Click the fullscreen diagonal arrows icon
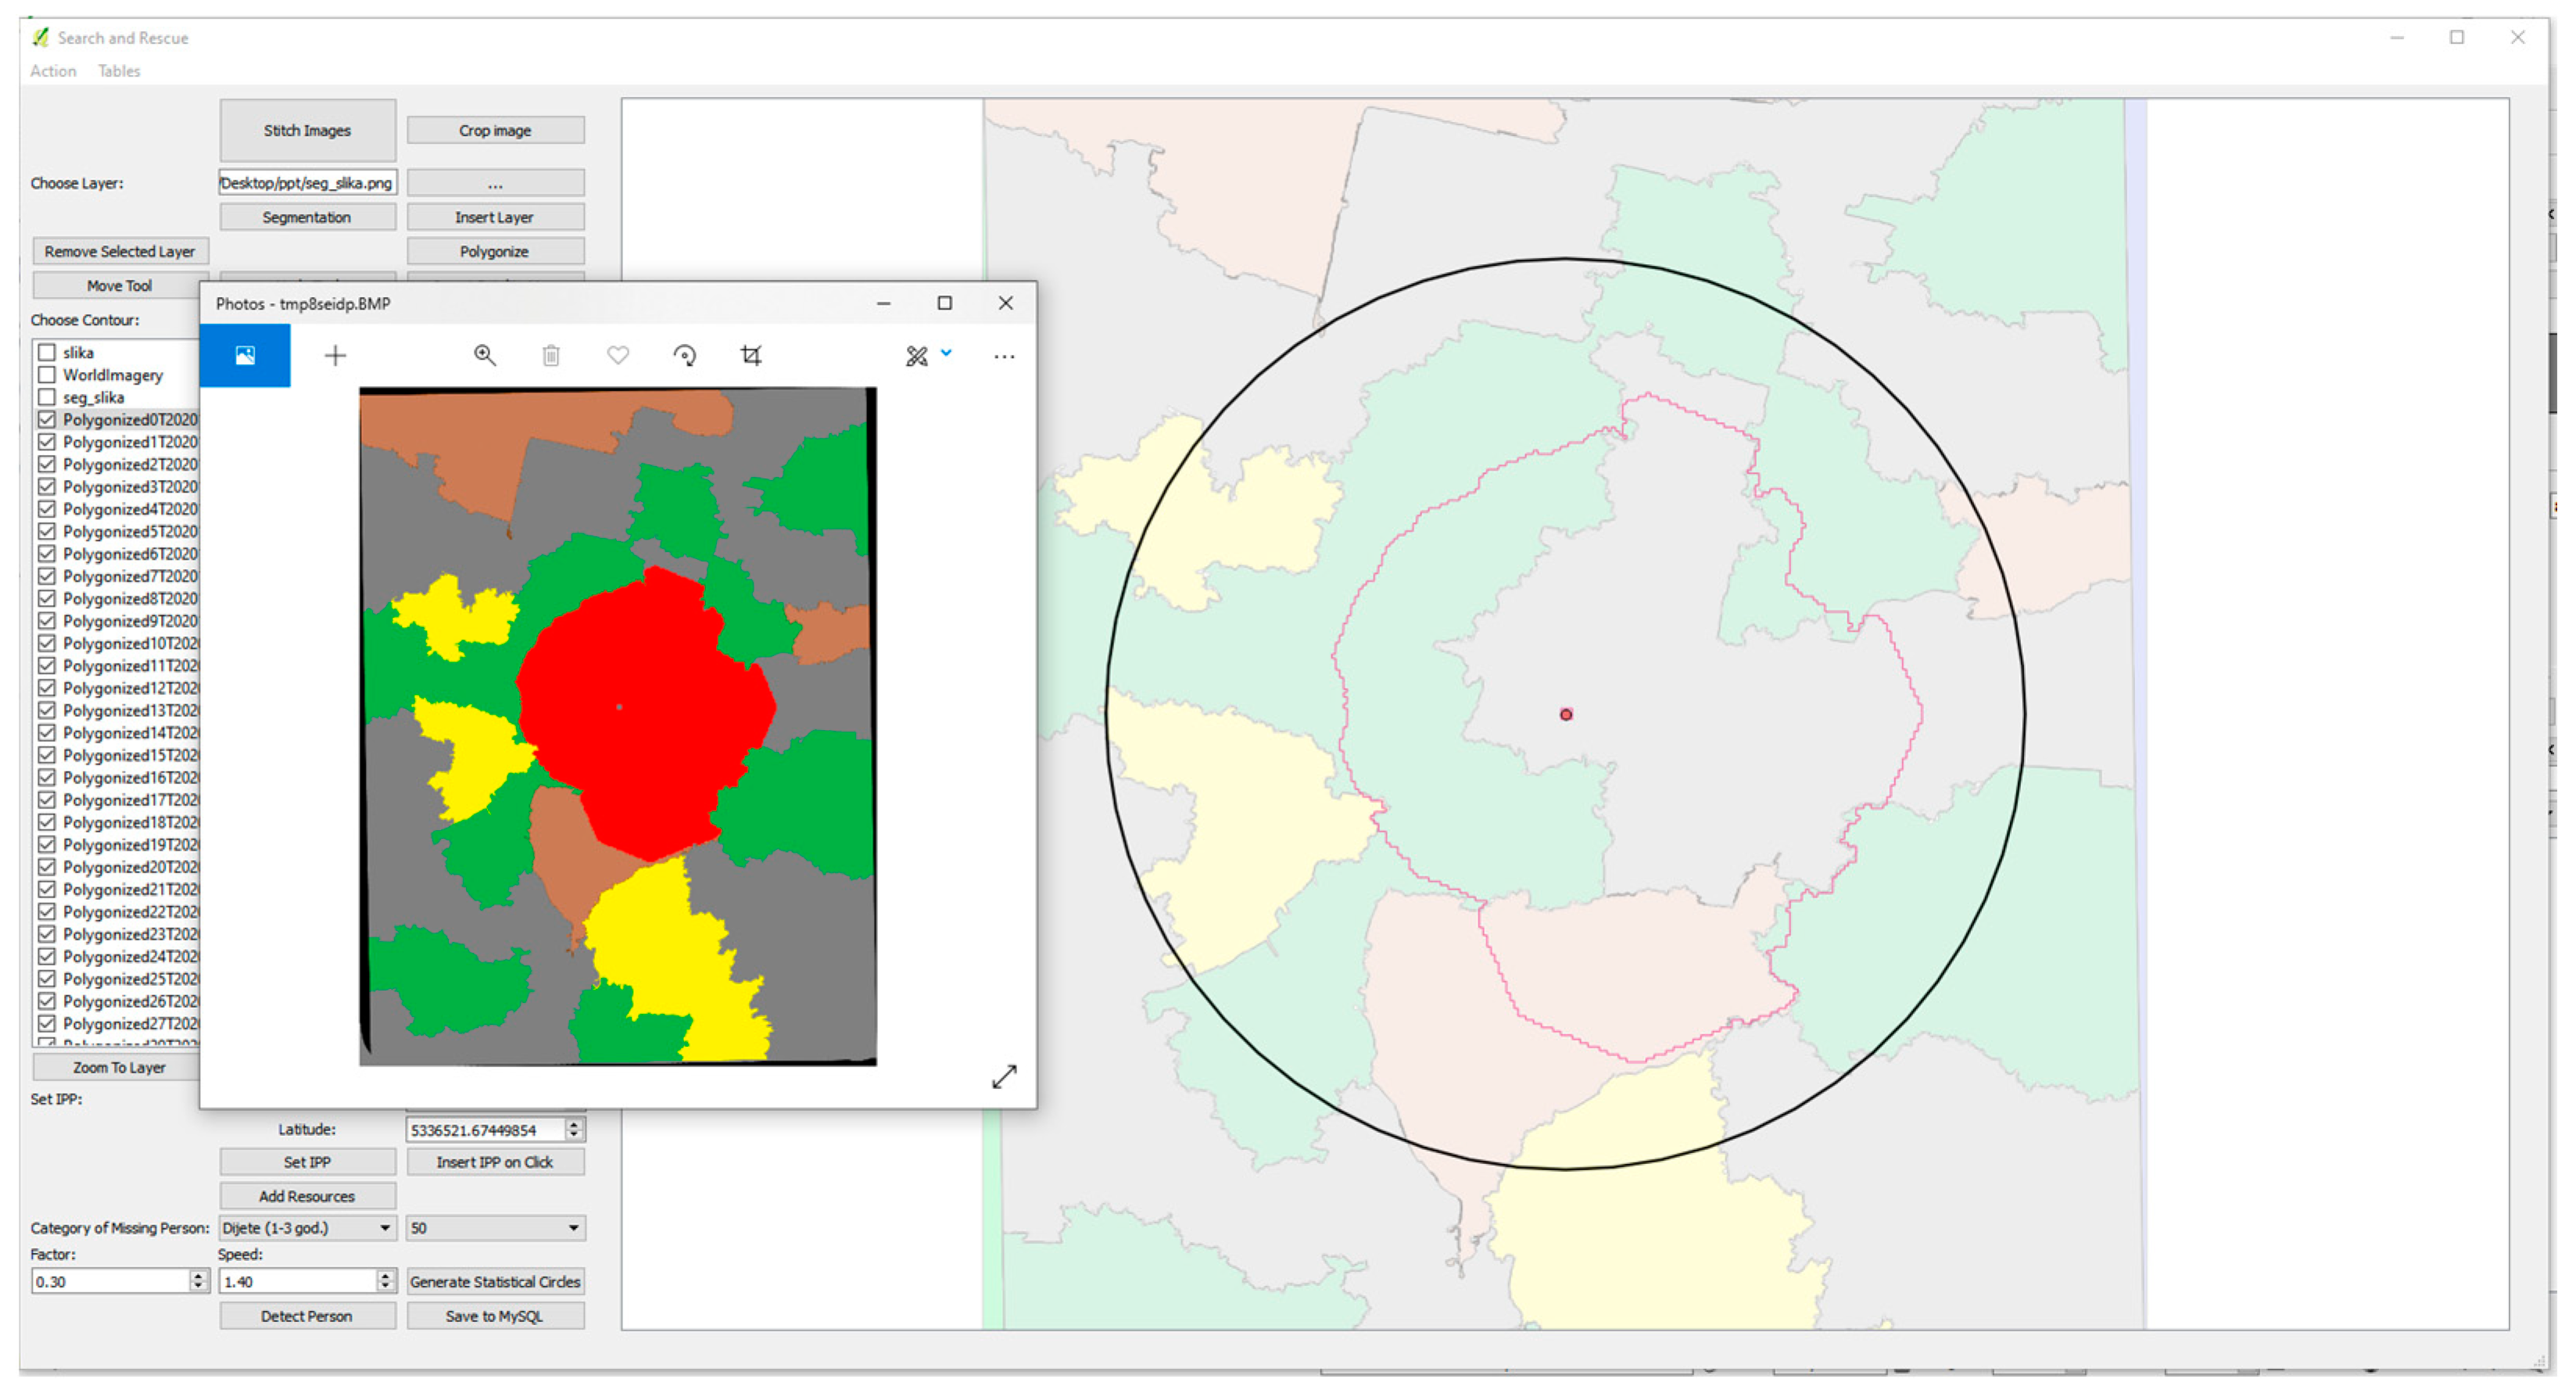Screen dimensions: 2576x1397 [x=1004, y=1077]
